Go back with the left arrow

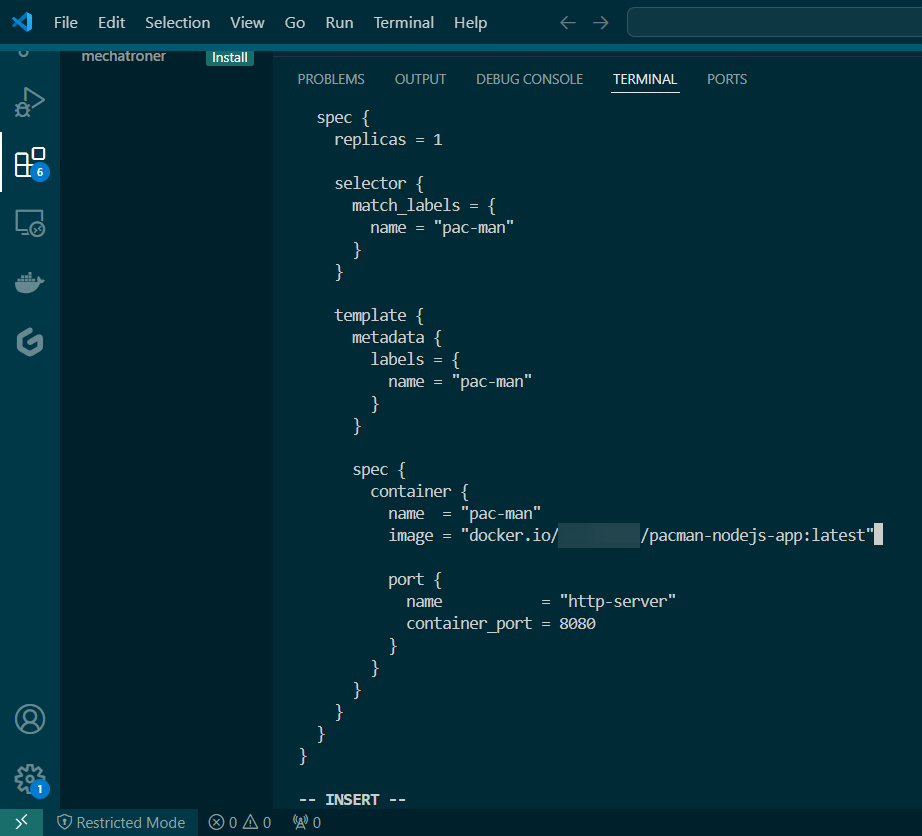pyautogui.click(x=568, y=22)
